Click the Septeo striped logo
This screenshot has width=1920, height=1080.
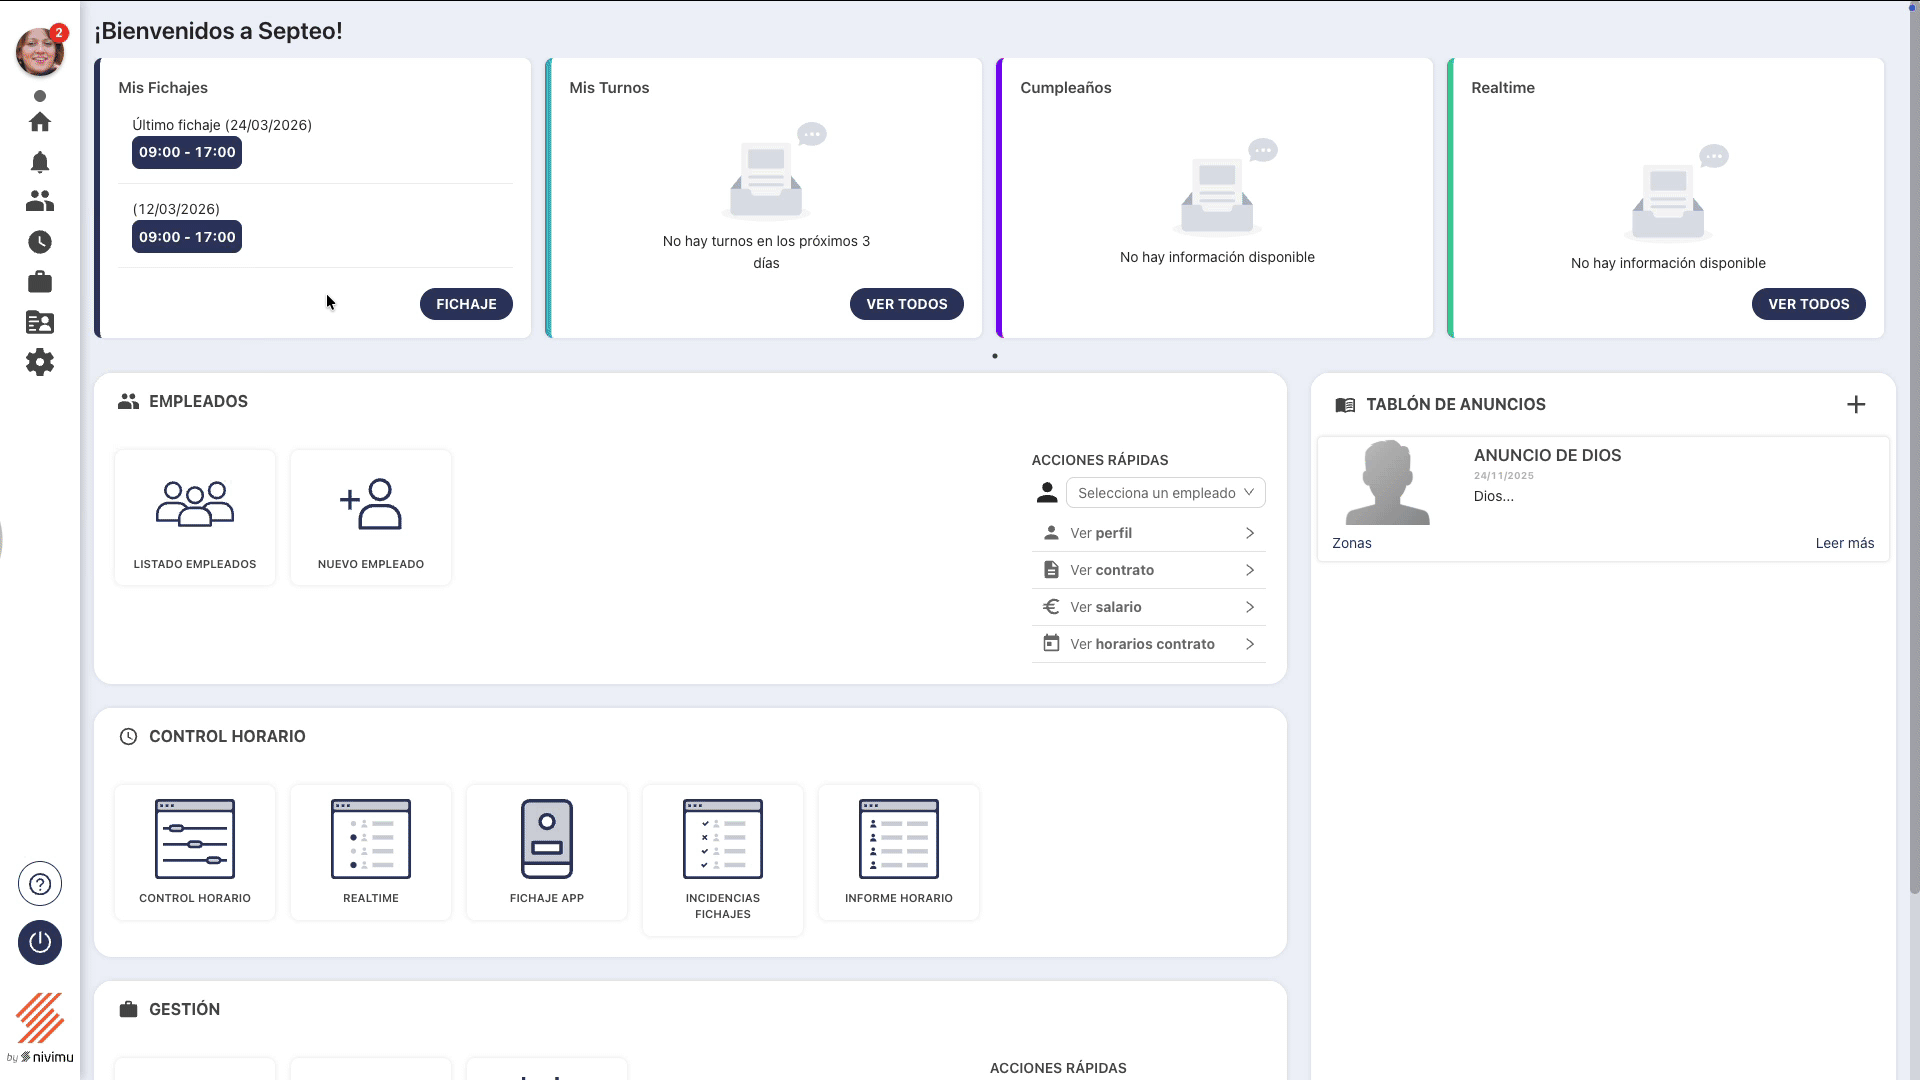[40, 1018]
